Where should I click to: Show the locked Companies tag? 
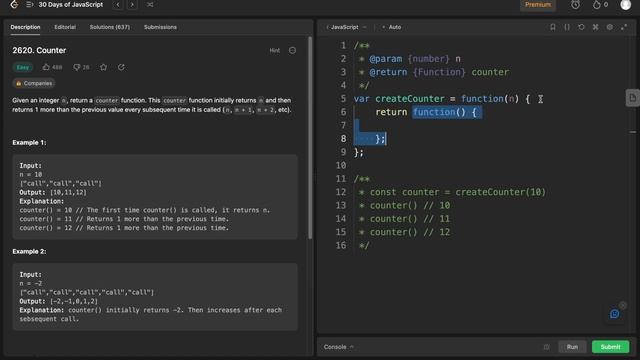(34, 83)
